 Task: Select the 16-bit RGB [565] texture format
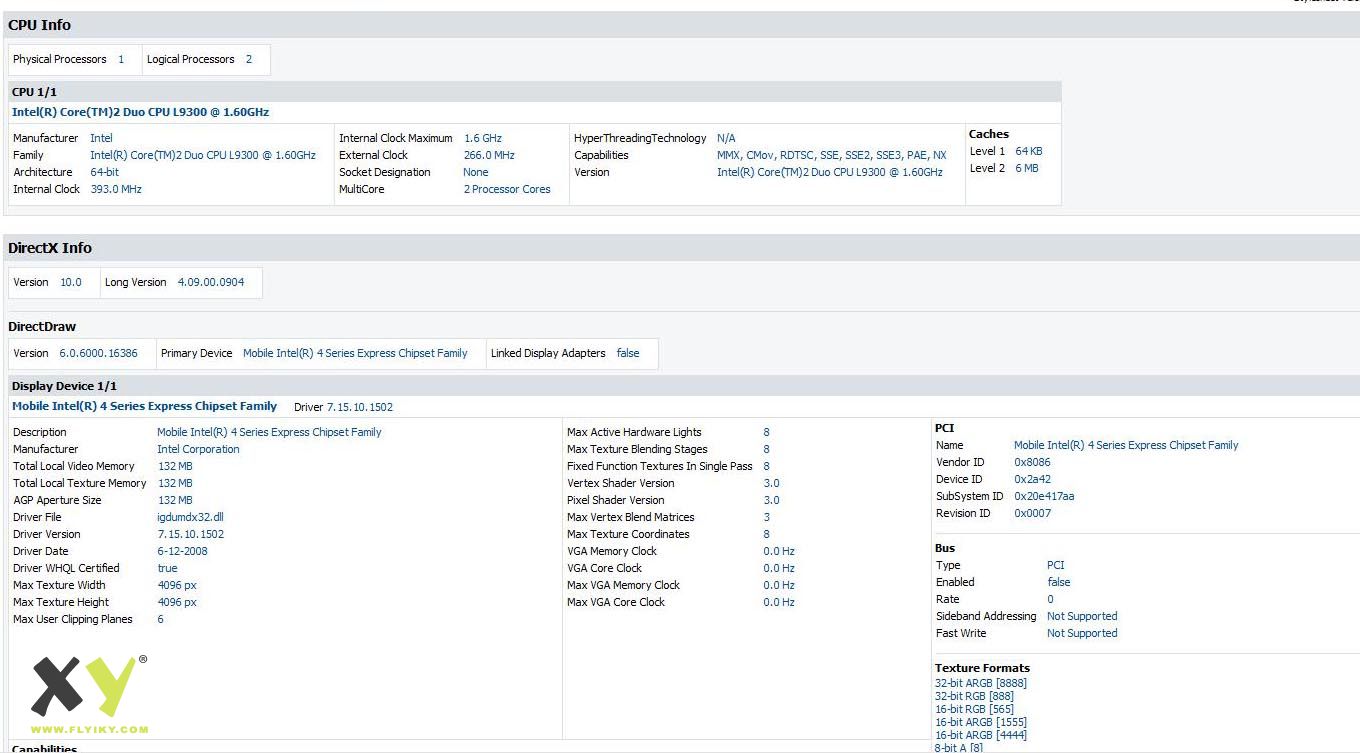point(974,709)
